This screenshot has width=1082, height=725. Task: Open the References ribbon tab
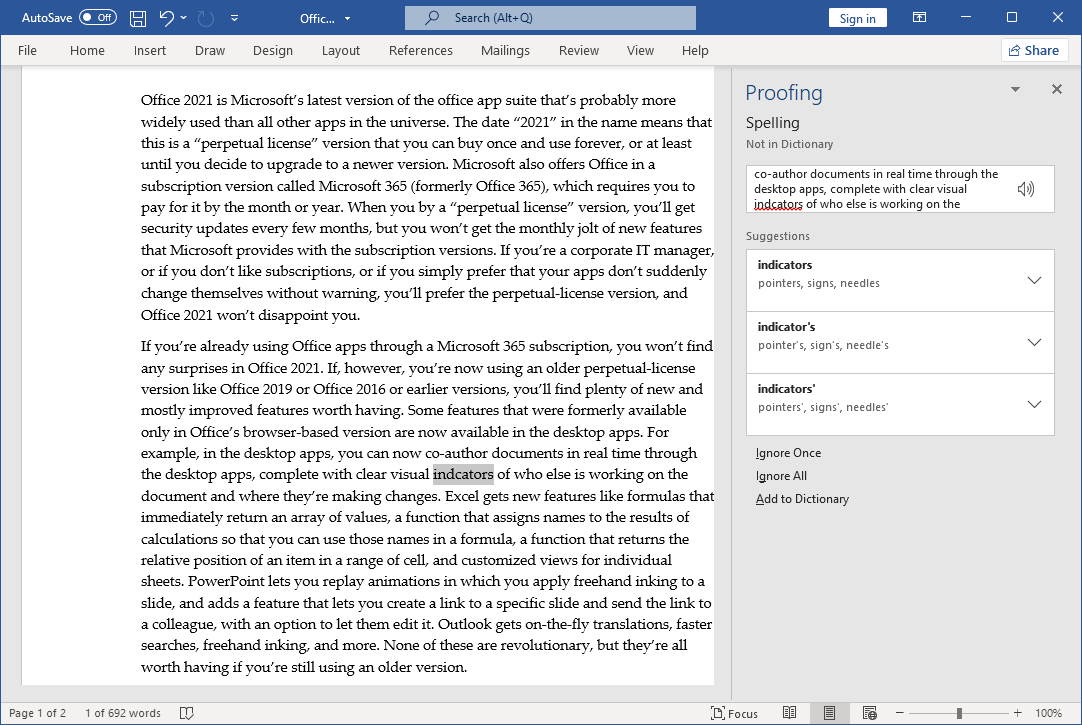[420, 51]
